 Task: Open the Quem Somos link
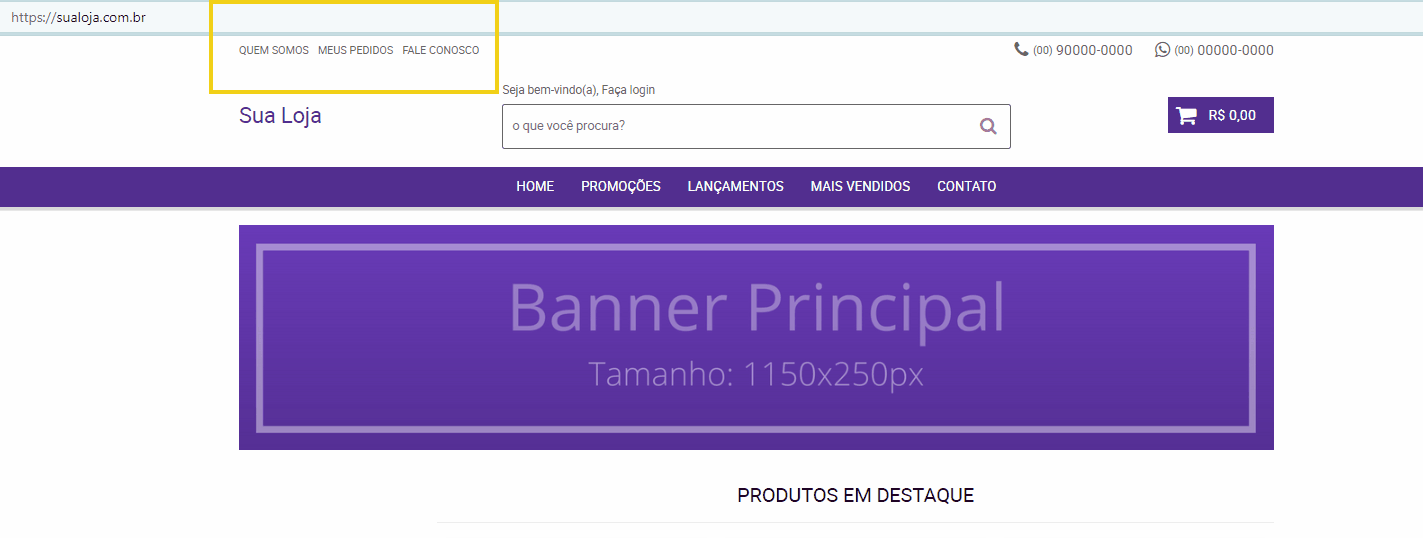pos(274,50)
